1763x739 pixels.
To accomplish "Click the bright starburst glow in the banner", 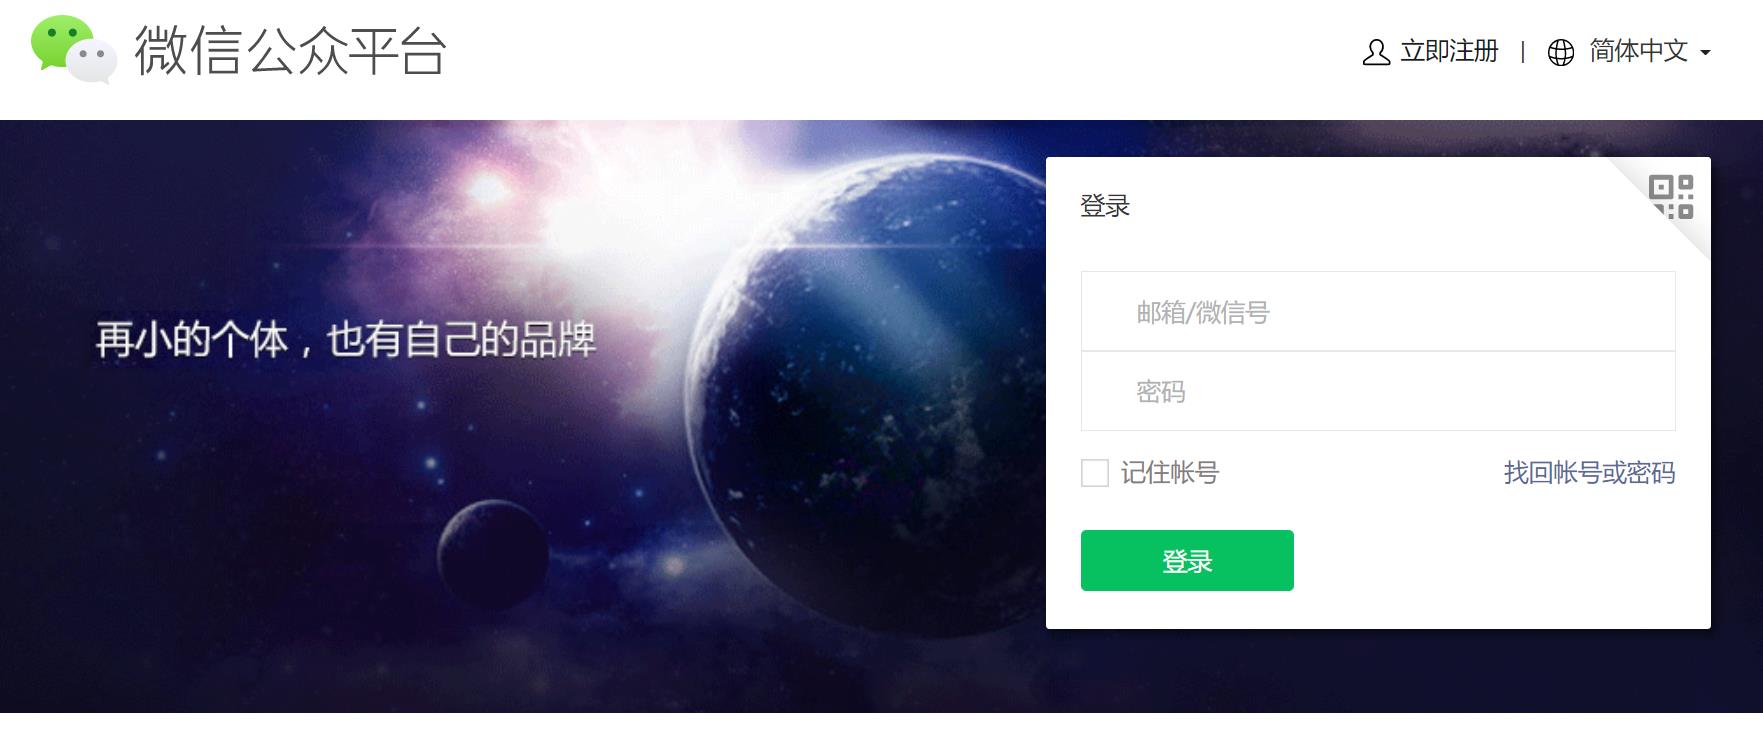I will pyautogui.click(x=487, y=189).
